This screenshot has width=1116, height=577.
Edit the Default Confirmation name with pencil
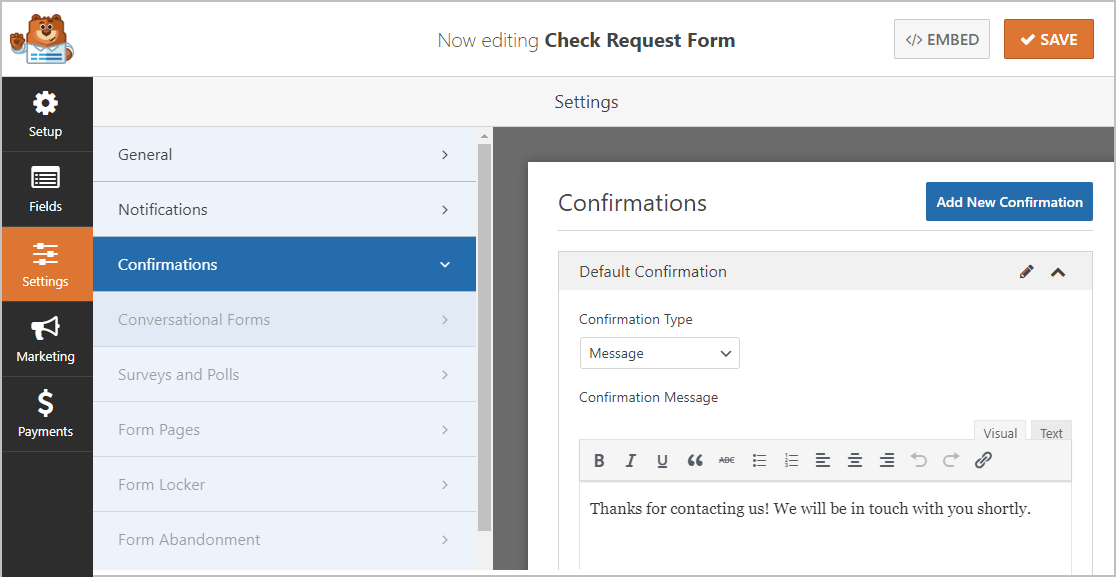pyautogui.click(x=1026, y=271)
